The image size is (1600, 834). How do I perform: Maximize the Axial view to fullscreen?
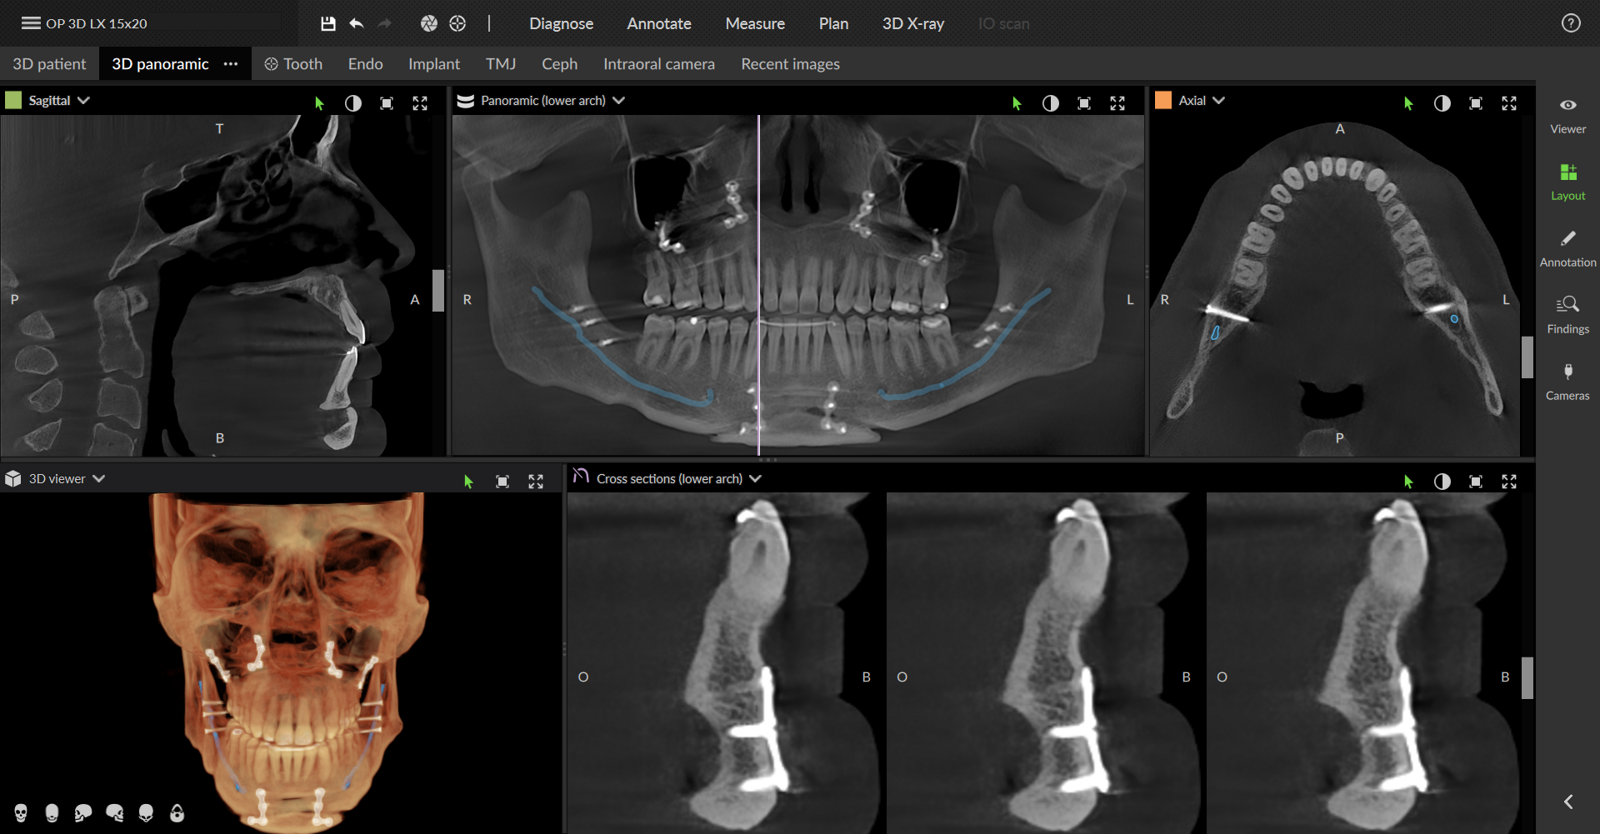click(1509, 103)
